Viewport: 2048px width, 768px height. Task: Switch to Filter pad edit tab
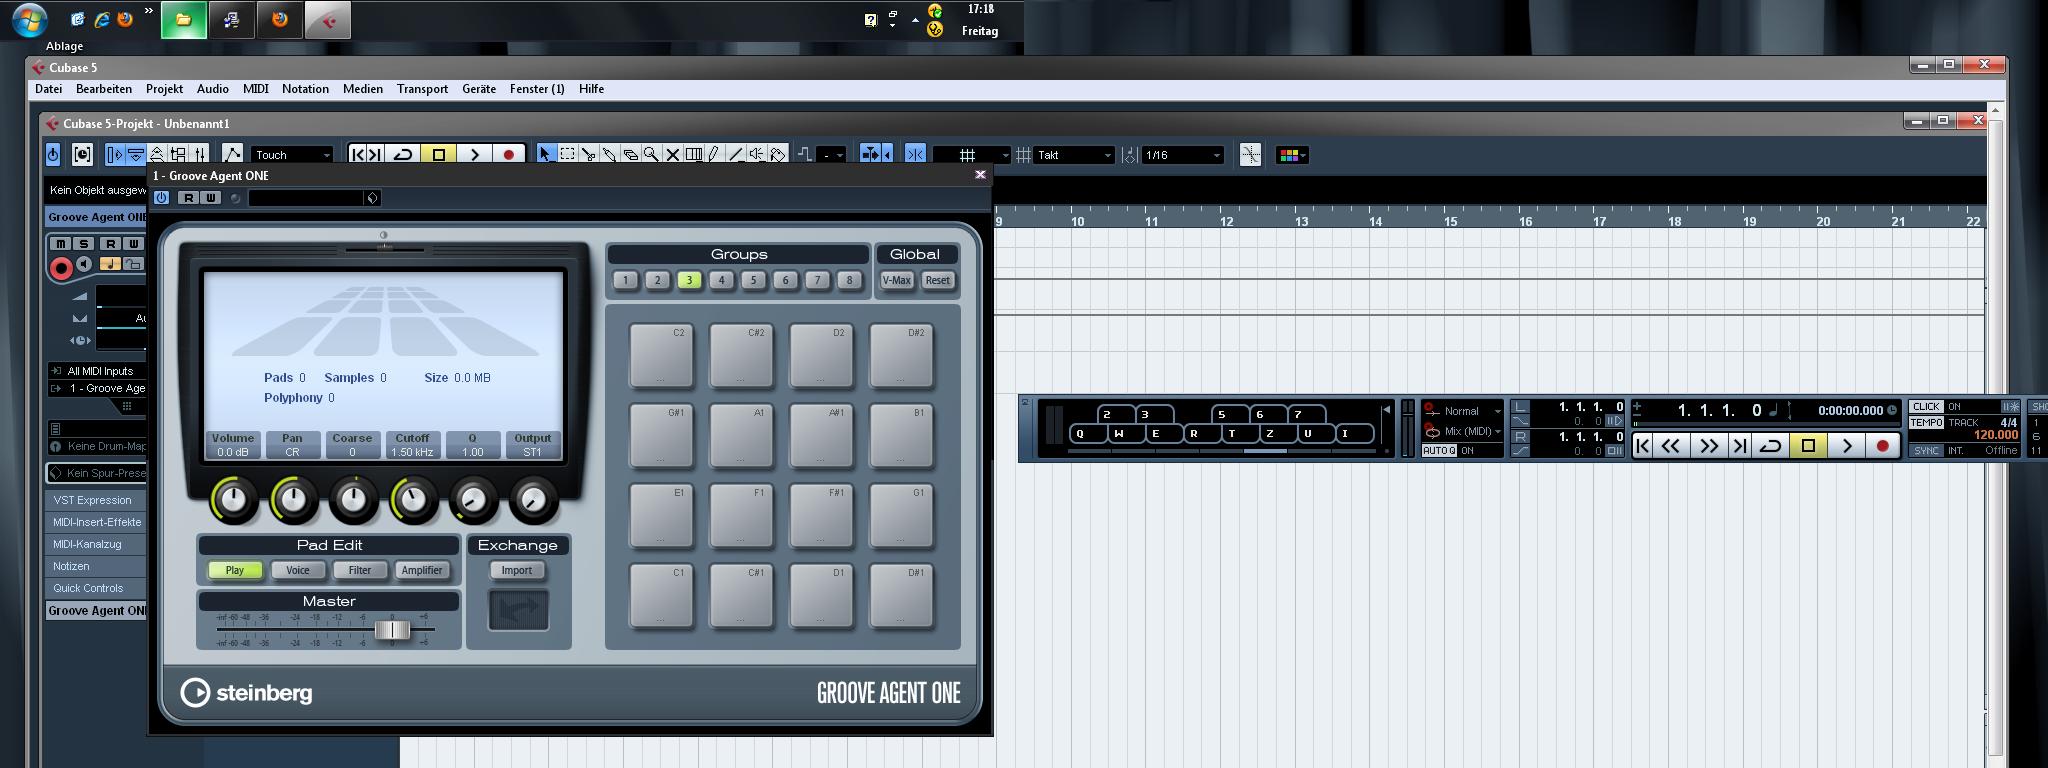pyautogui.click(x=360, y=570)
